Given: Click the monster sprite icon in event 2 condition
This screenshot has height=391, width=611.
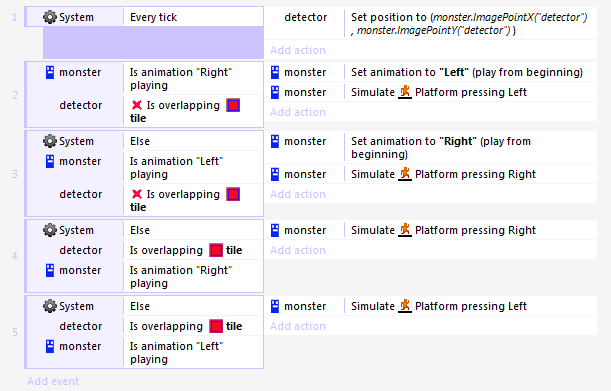Looking at the screenshot, I should point(50,72).
